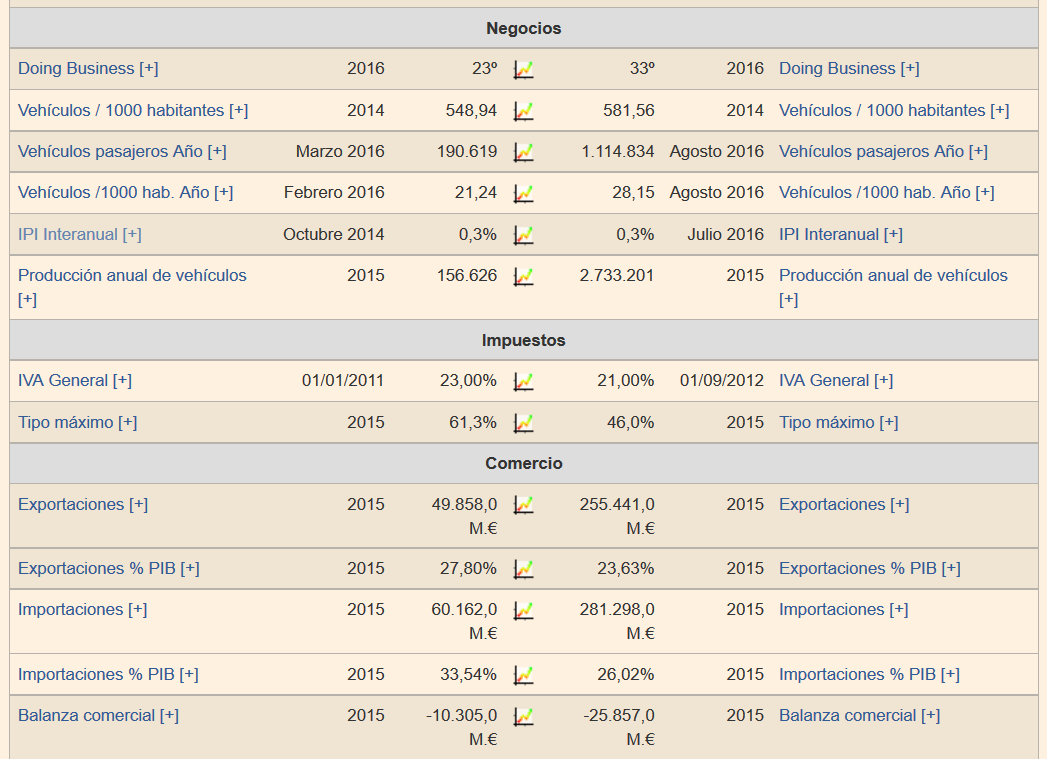Open the chart icon in the Exportaciones row

pyautogui.click(x=523, y=505)
